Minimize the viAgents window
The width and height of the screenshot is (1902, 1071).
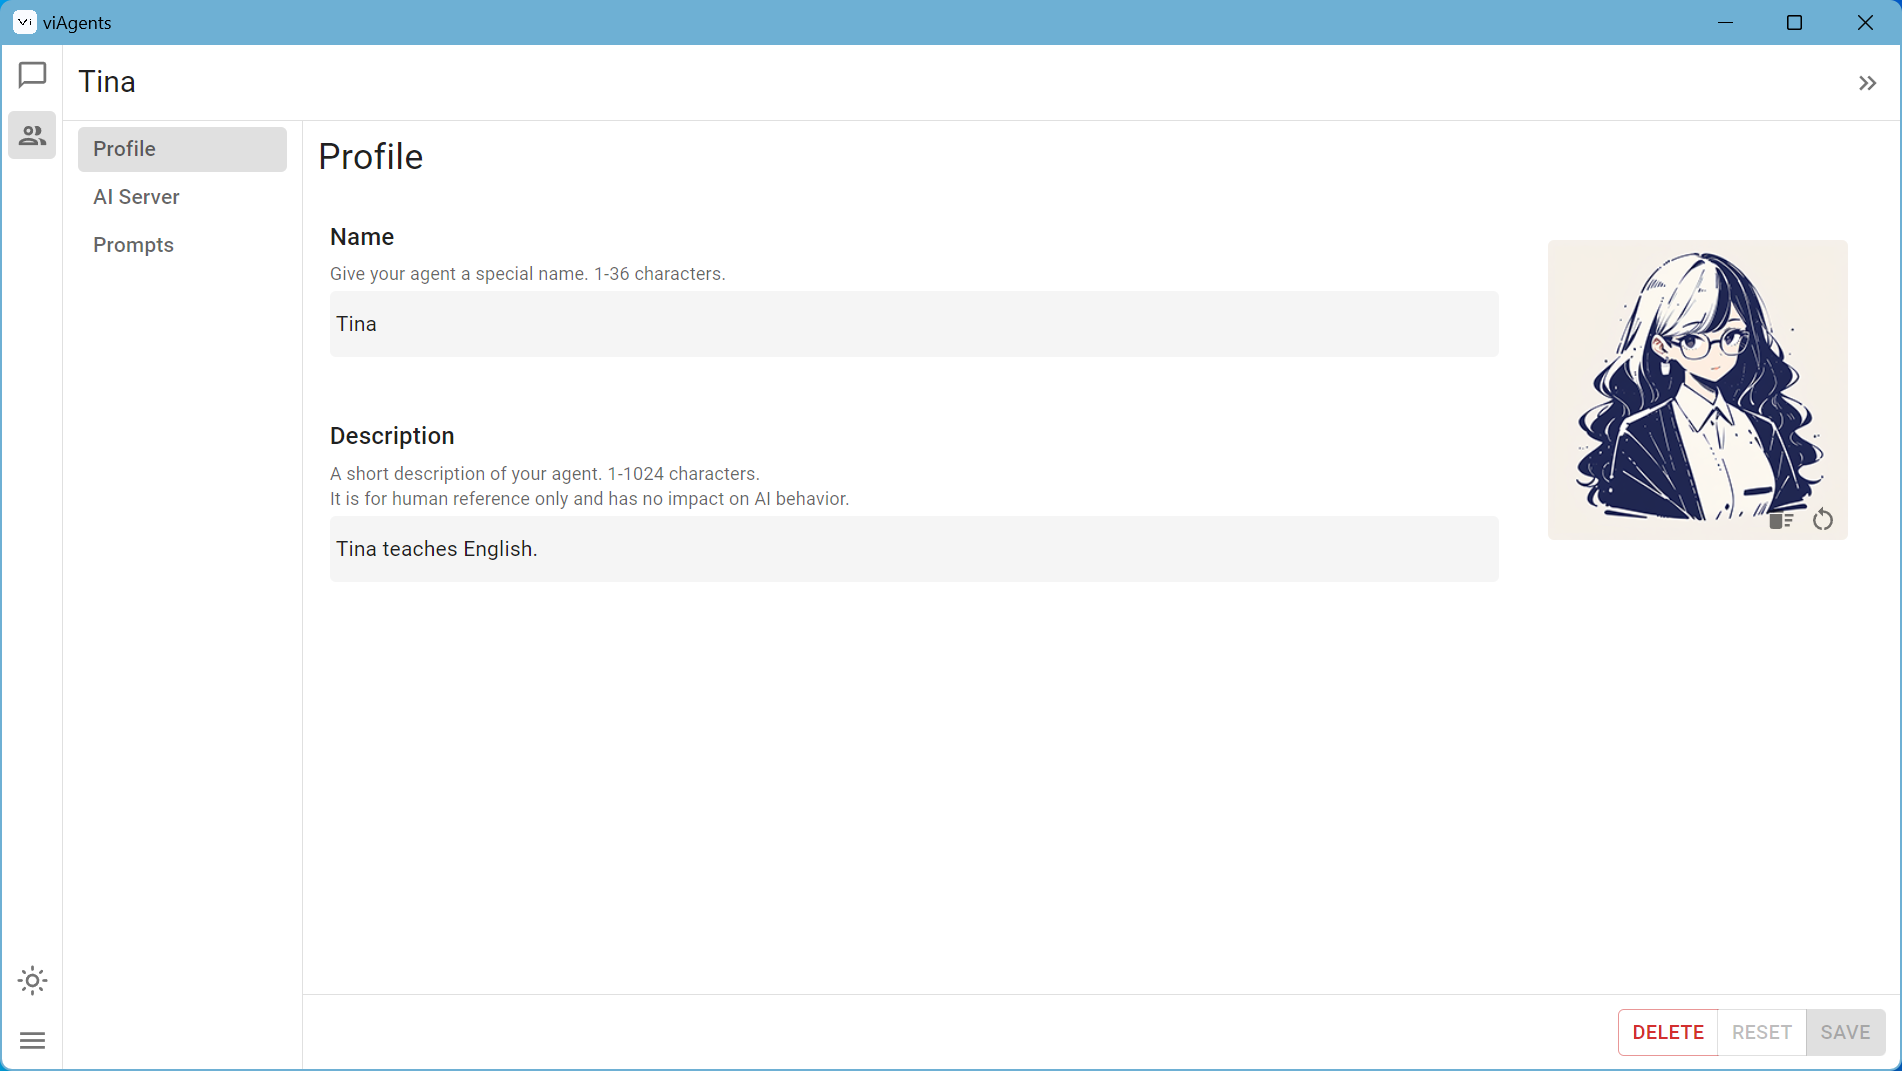[1725, 22]
